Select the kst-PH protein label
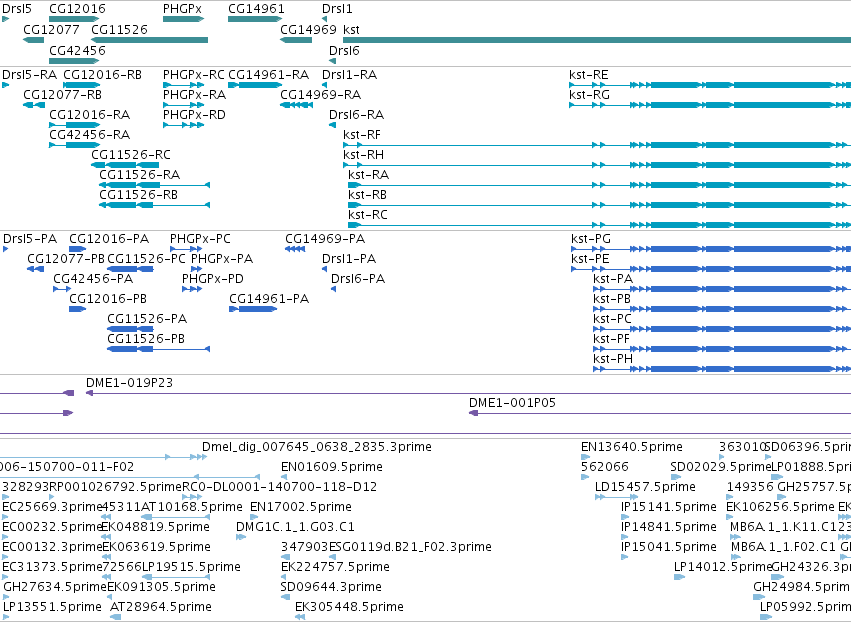Viewport: 851px width, 622px height. click(x=613, y=359)
